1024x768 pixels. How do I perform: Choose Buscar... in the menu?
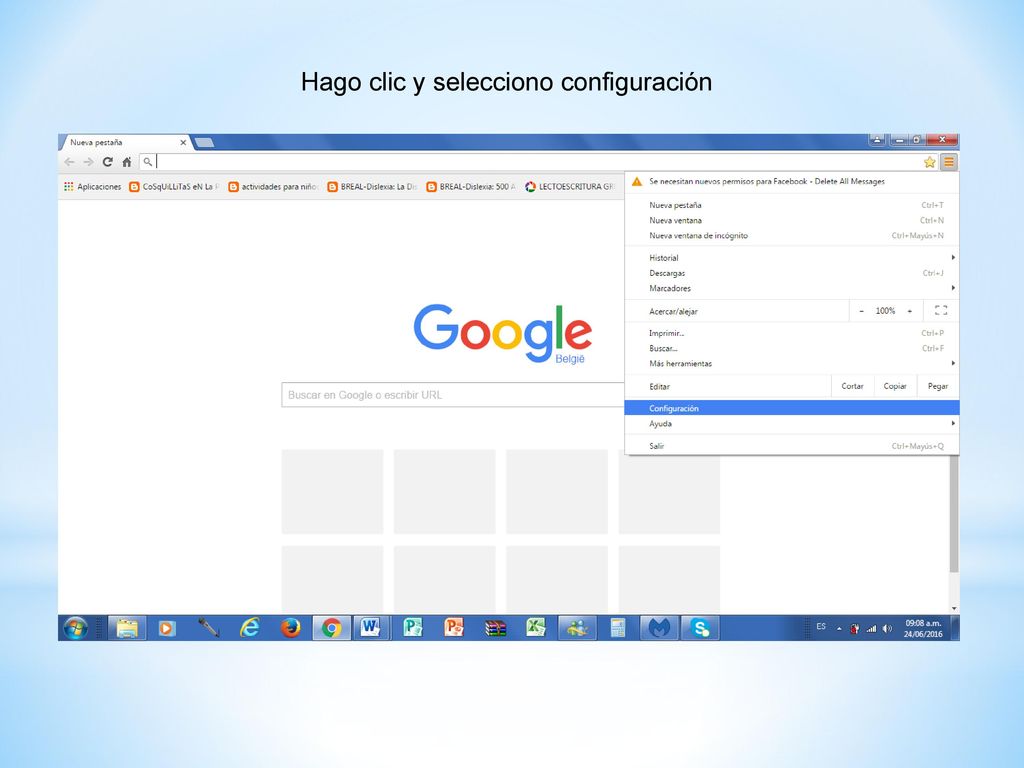pos(792,349)
